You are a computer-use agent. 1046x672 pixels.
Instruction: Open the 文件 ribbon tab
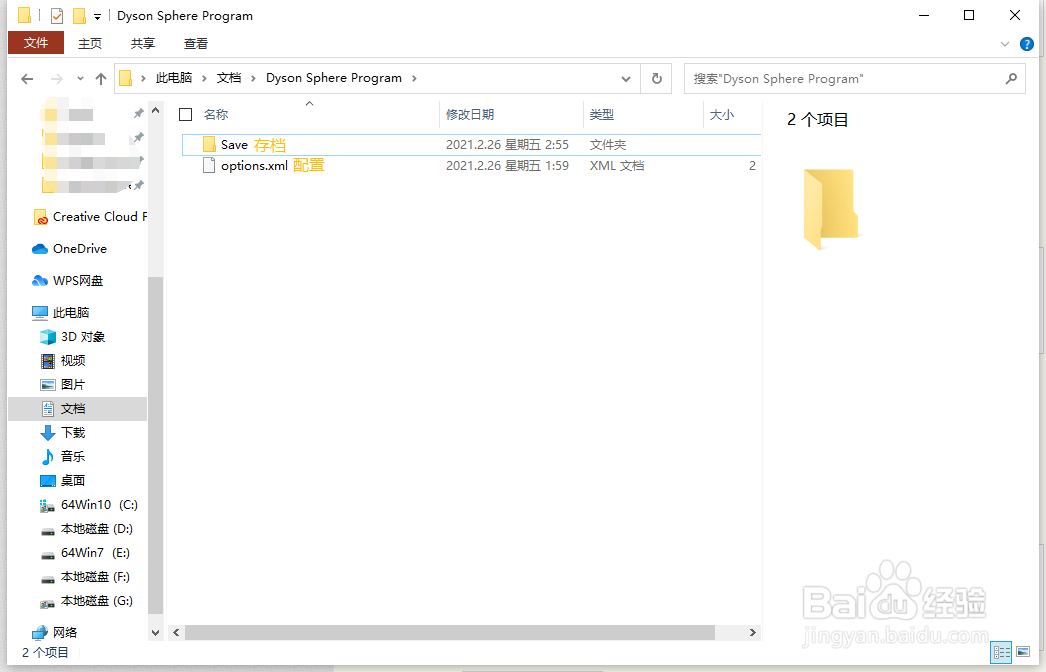tap(36, 43)
